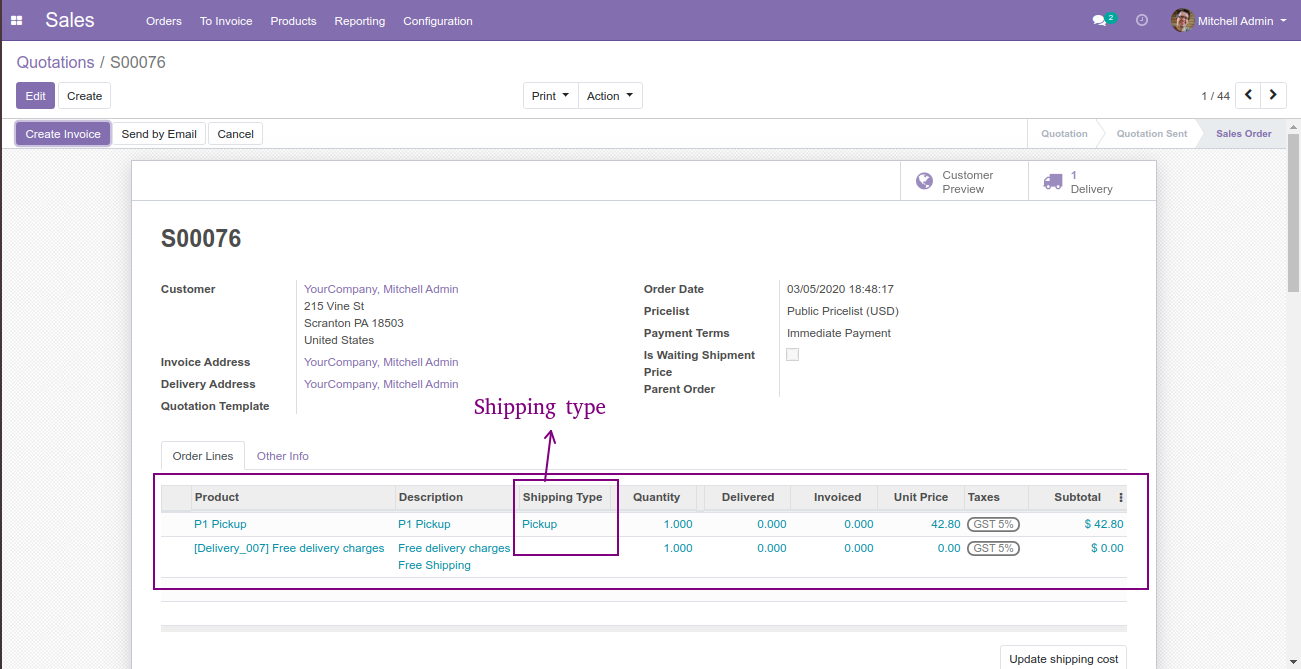Switch to the Other Info tab
Image resolution: width=1301 pixels, height=669 pixels.
pyautogui.click(x=283, y=456)
